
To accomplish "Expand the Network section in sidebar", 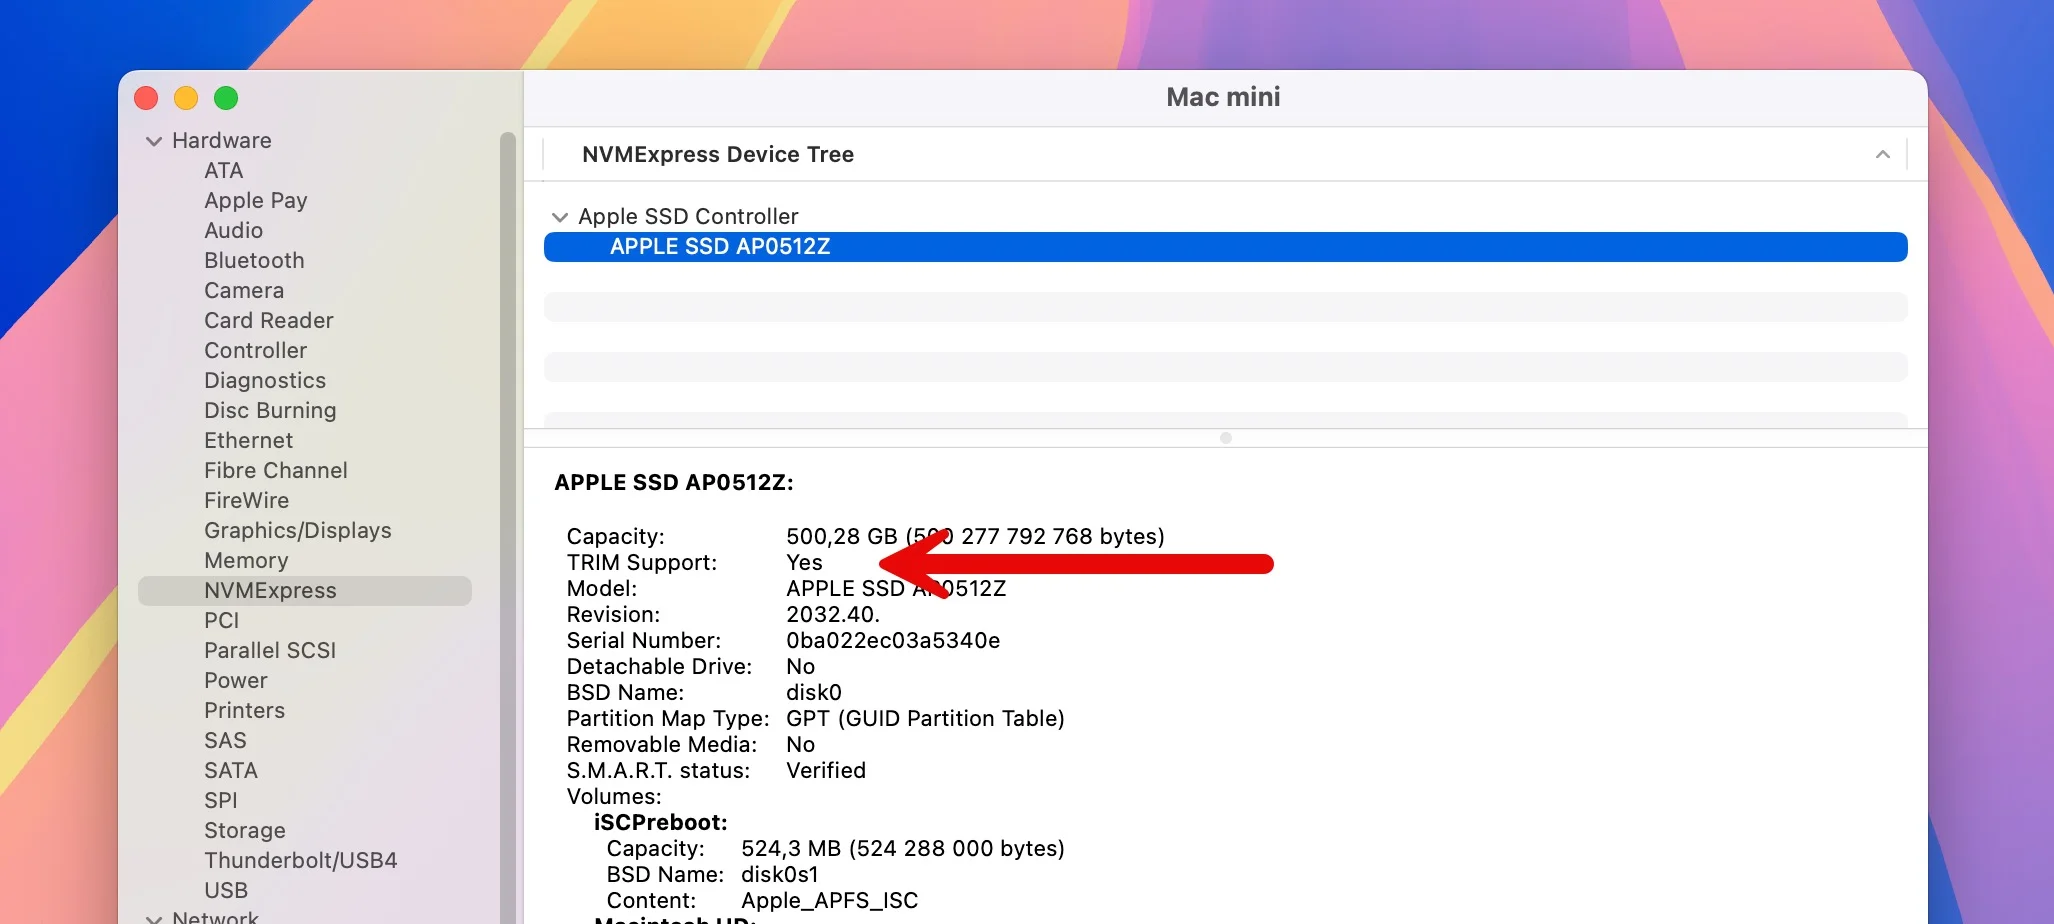I will tap(154, 916).
